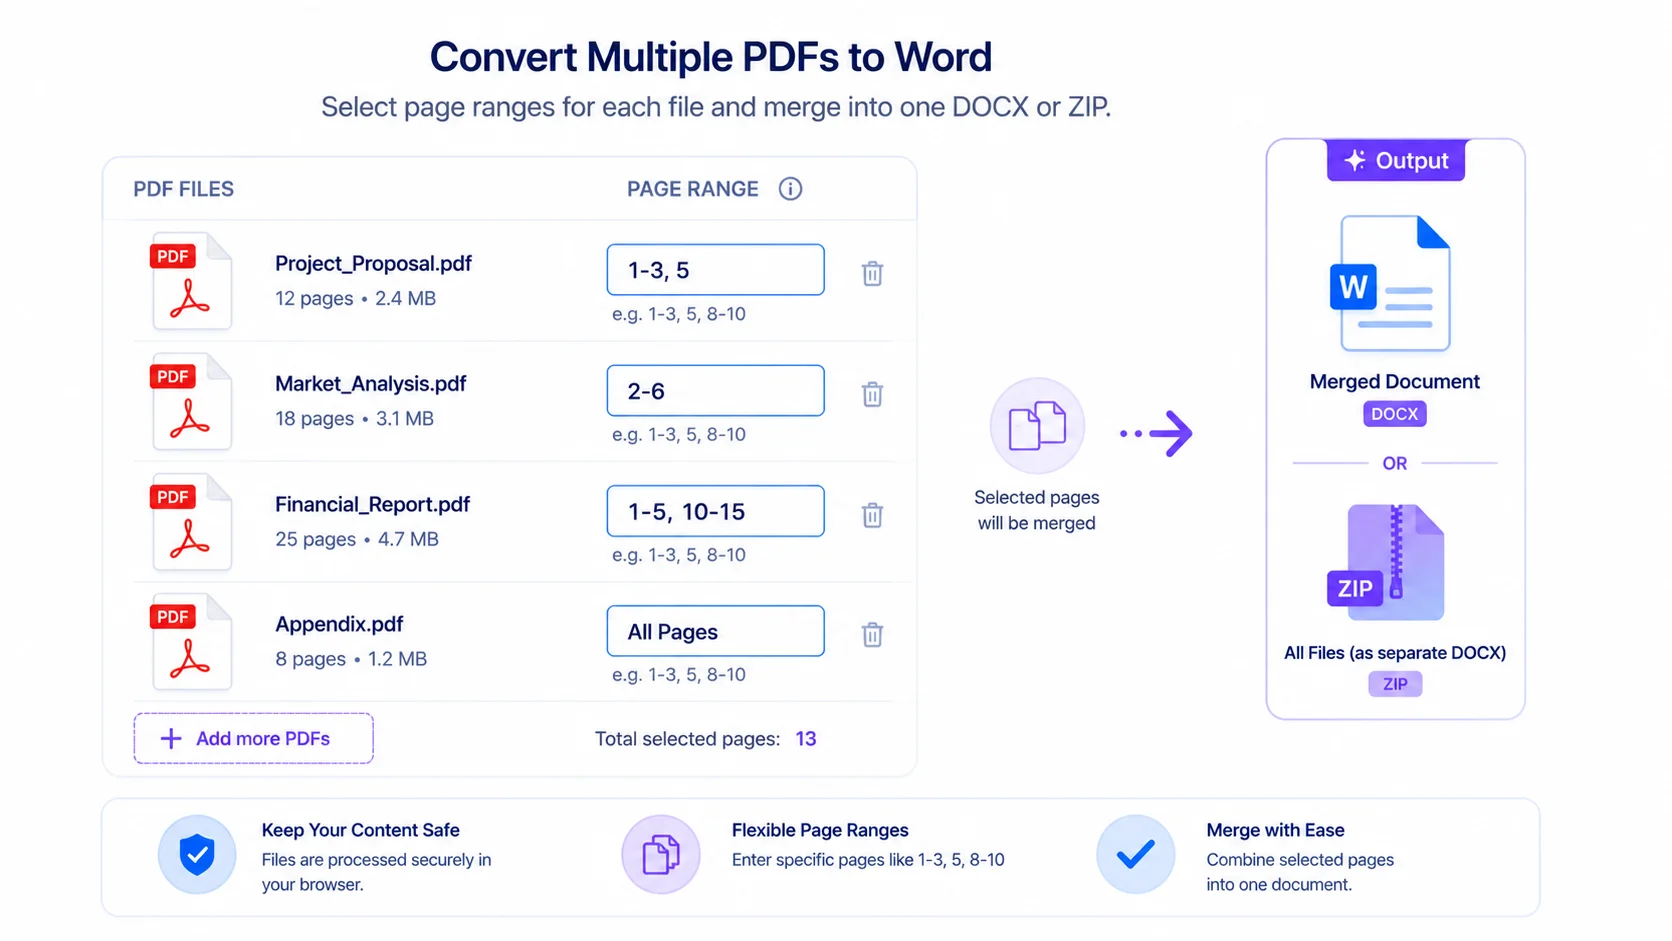The width and height of the screenshot is (1672, 941).
Task: Click the Appendix.pdf file name
Action: point(339,624)
